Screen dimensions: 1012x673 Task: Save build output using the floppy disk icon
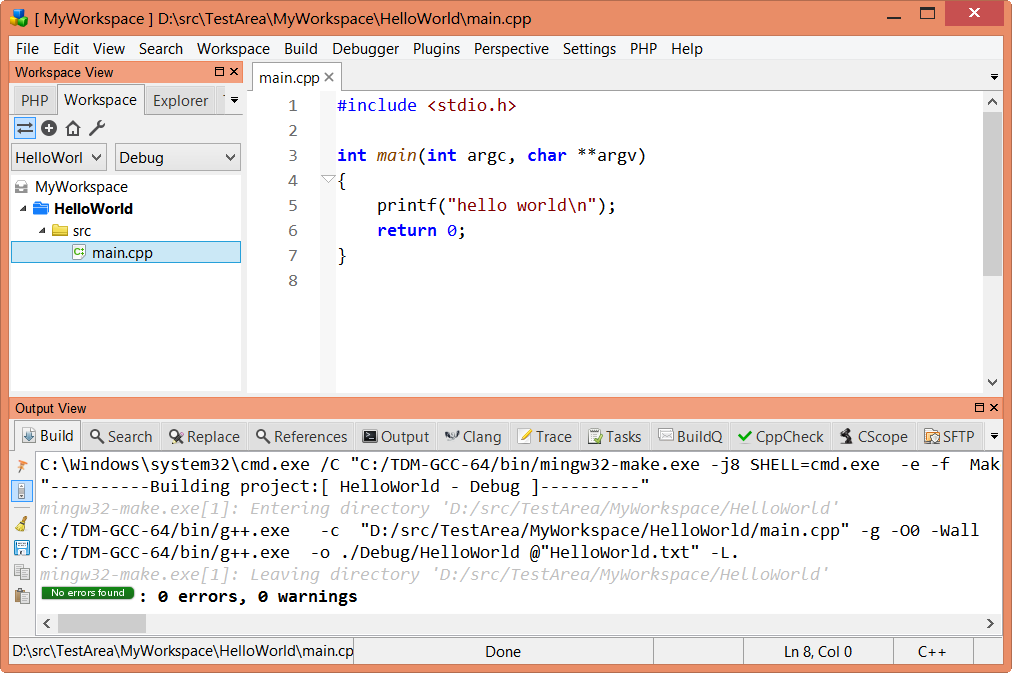(22, 546)
